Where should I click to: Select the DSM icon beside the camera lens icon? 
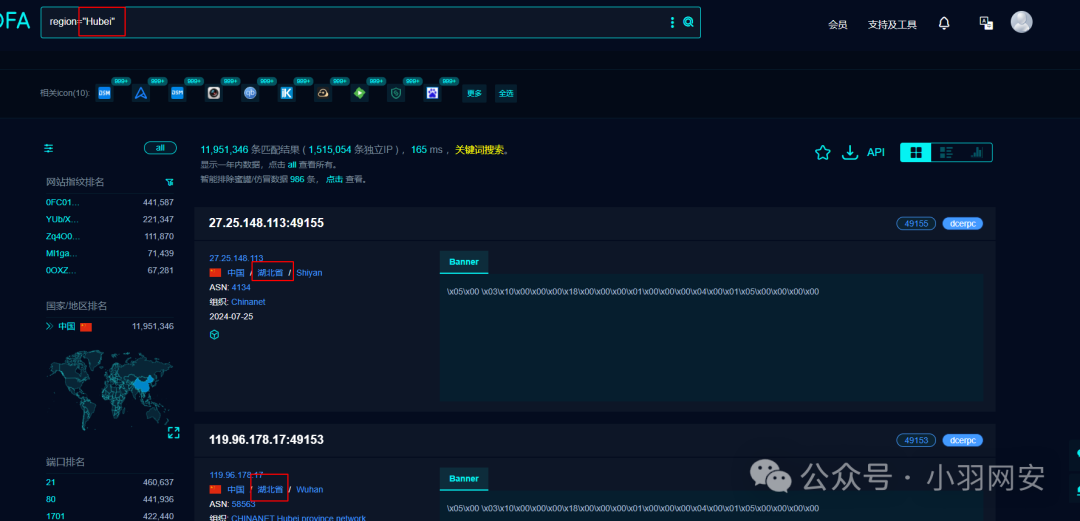coord(177,92)
